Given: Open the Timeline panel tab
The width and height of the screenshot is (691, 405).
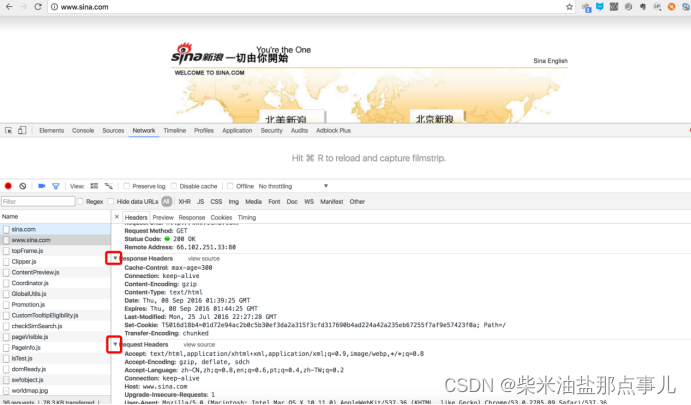Looking at the screenshot, I should point(175,130).
